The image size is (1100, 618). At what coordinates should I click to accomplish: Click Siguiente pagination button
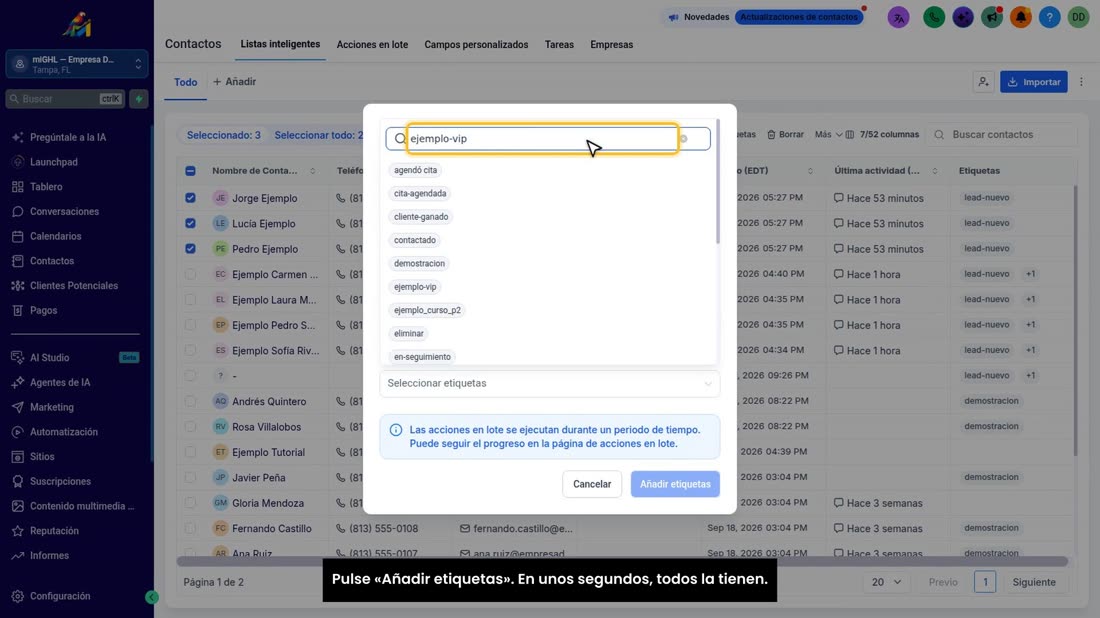point(1034,582)
